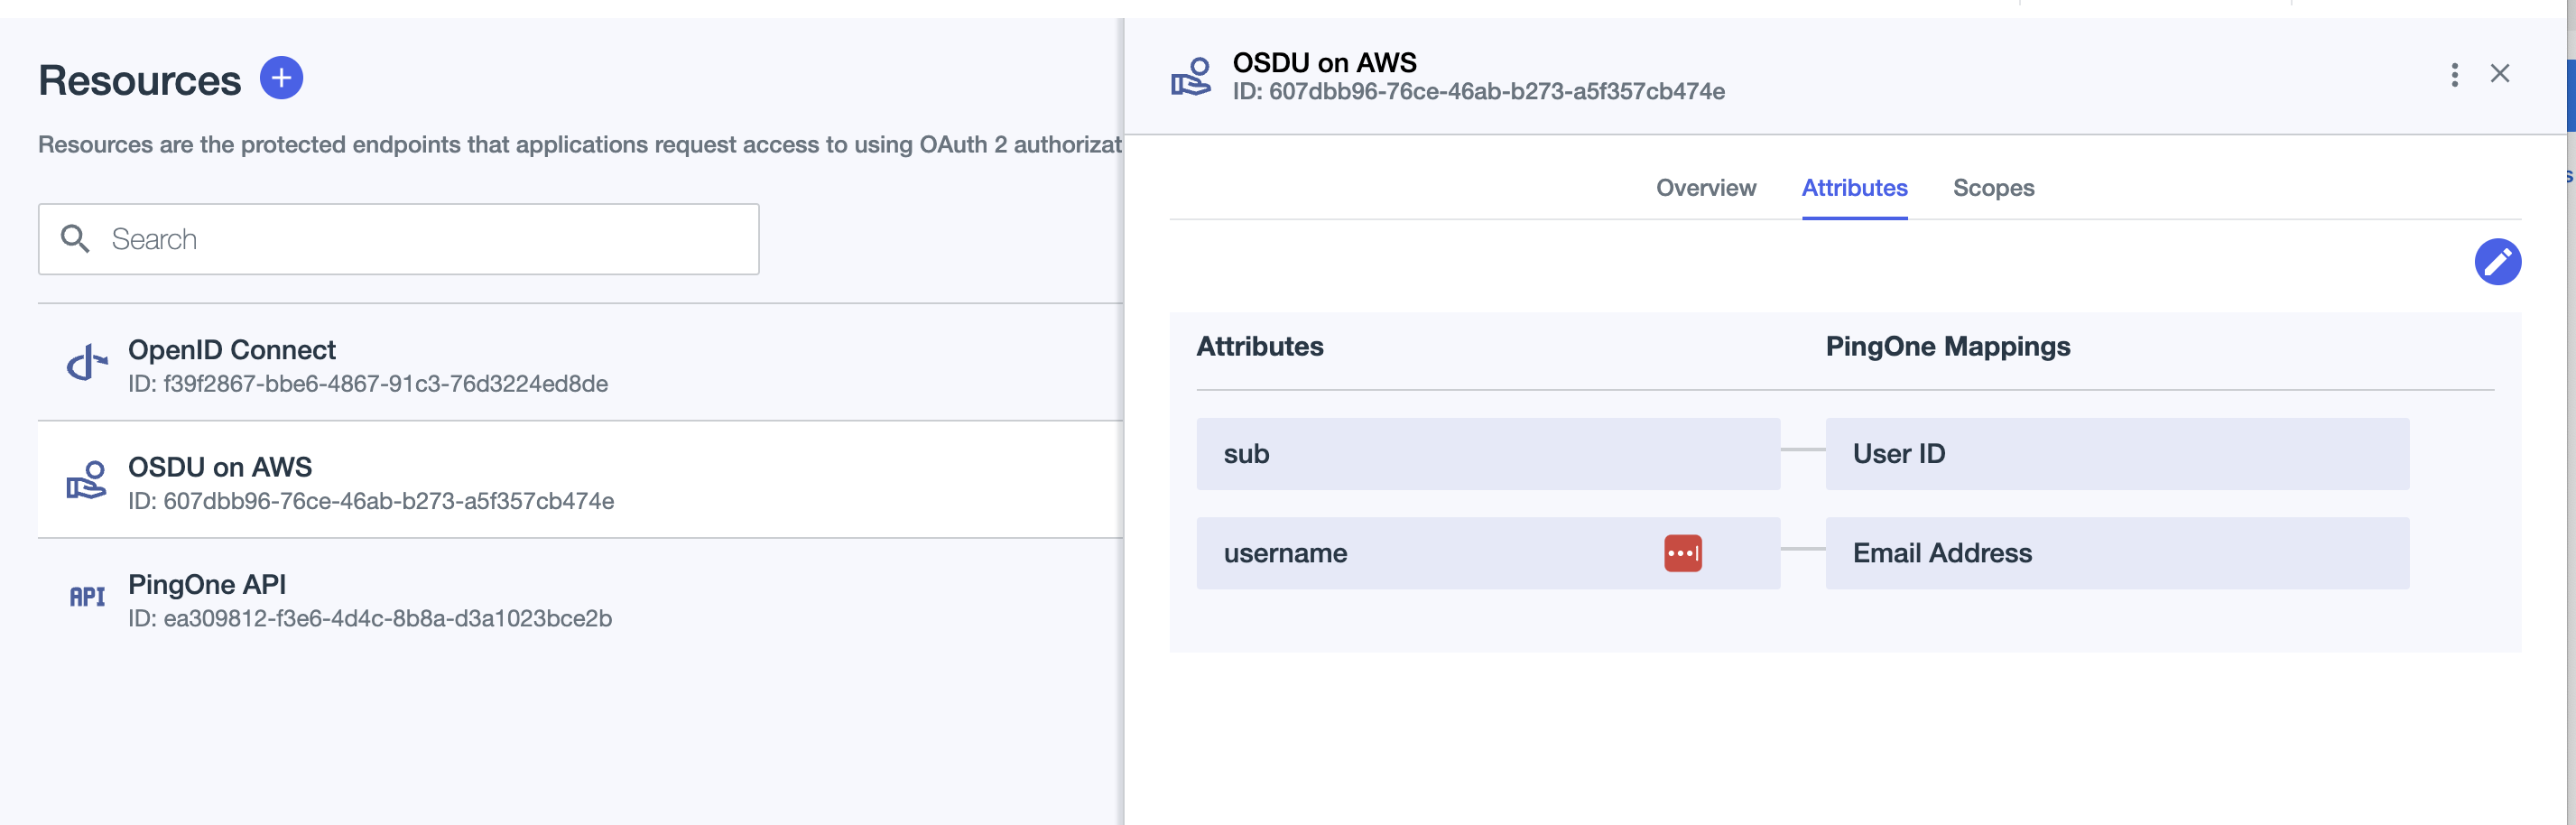
Task: Close the OSDU on AWS details panel
Action: coord(2499,74)
